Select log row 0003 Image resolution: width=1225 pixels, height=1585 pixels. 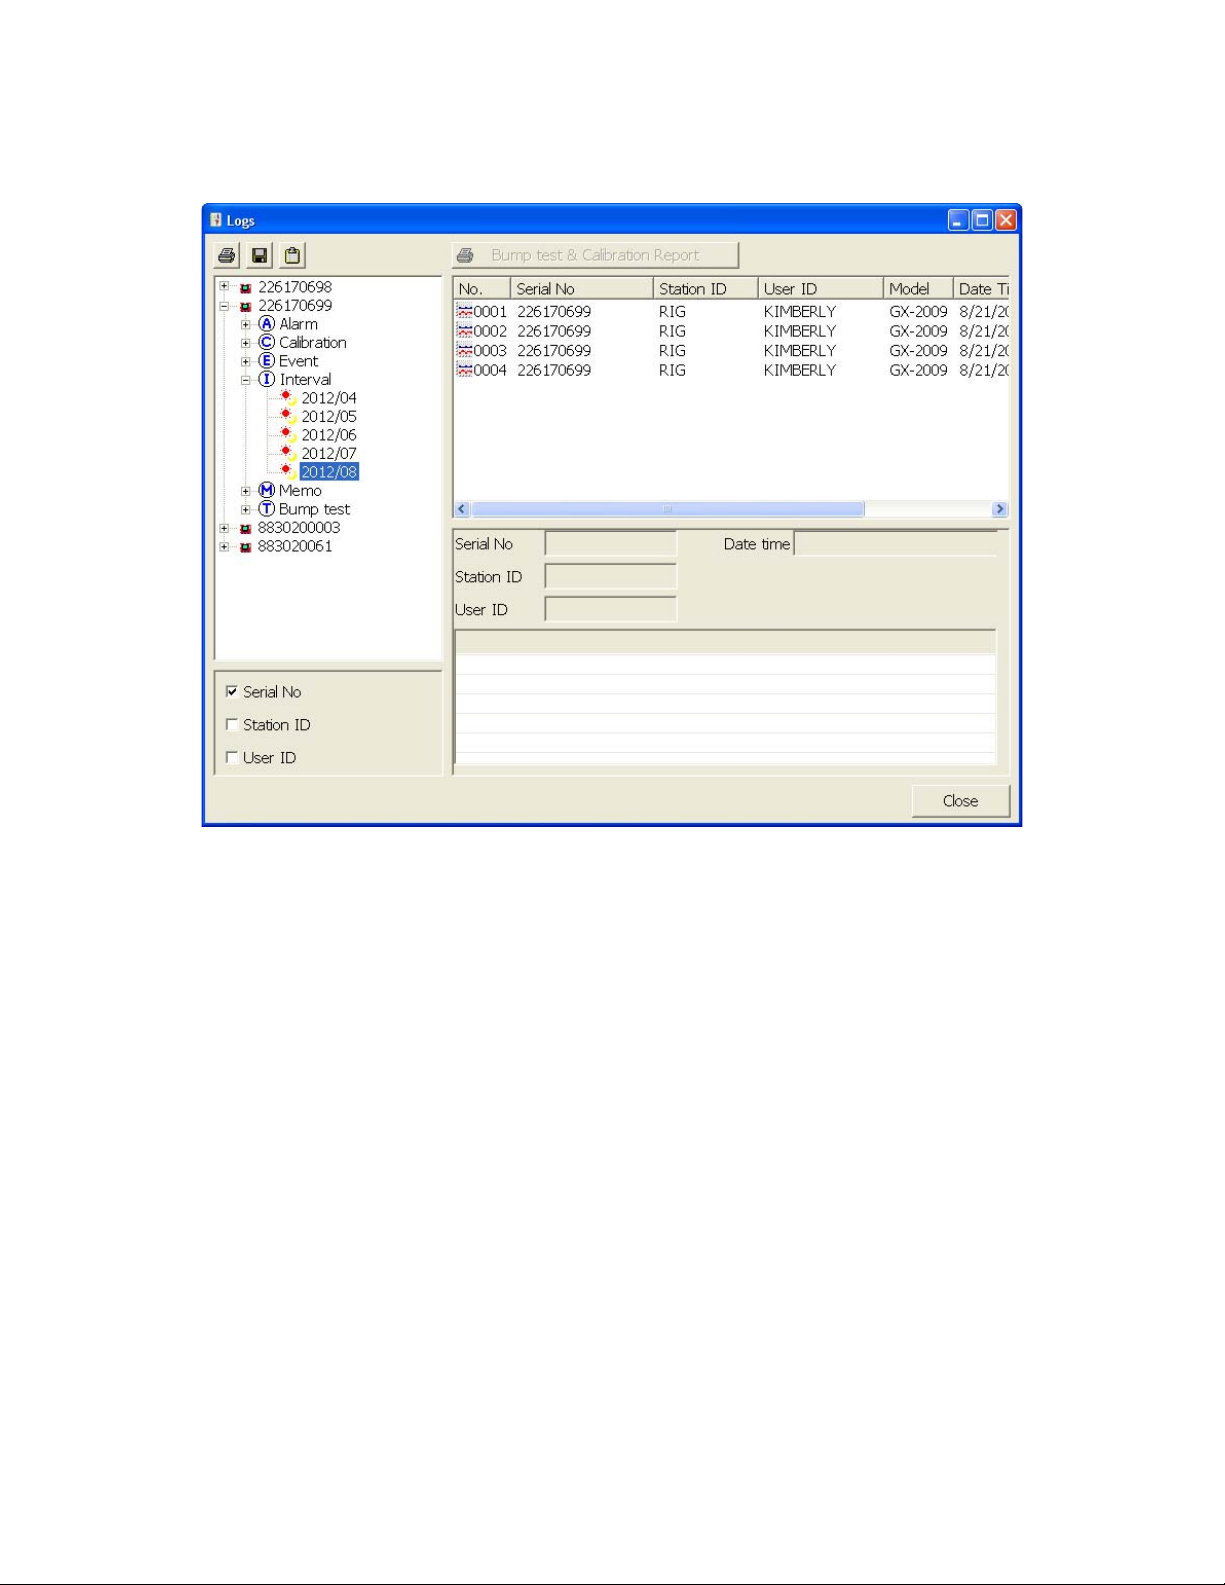point(731,350)
